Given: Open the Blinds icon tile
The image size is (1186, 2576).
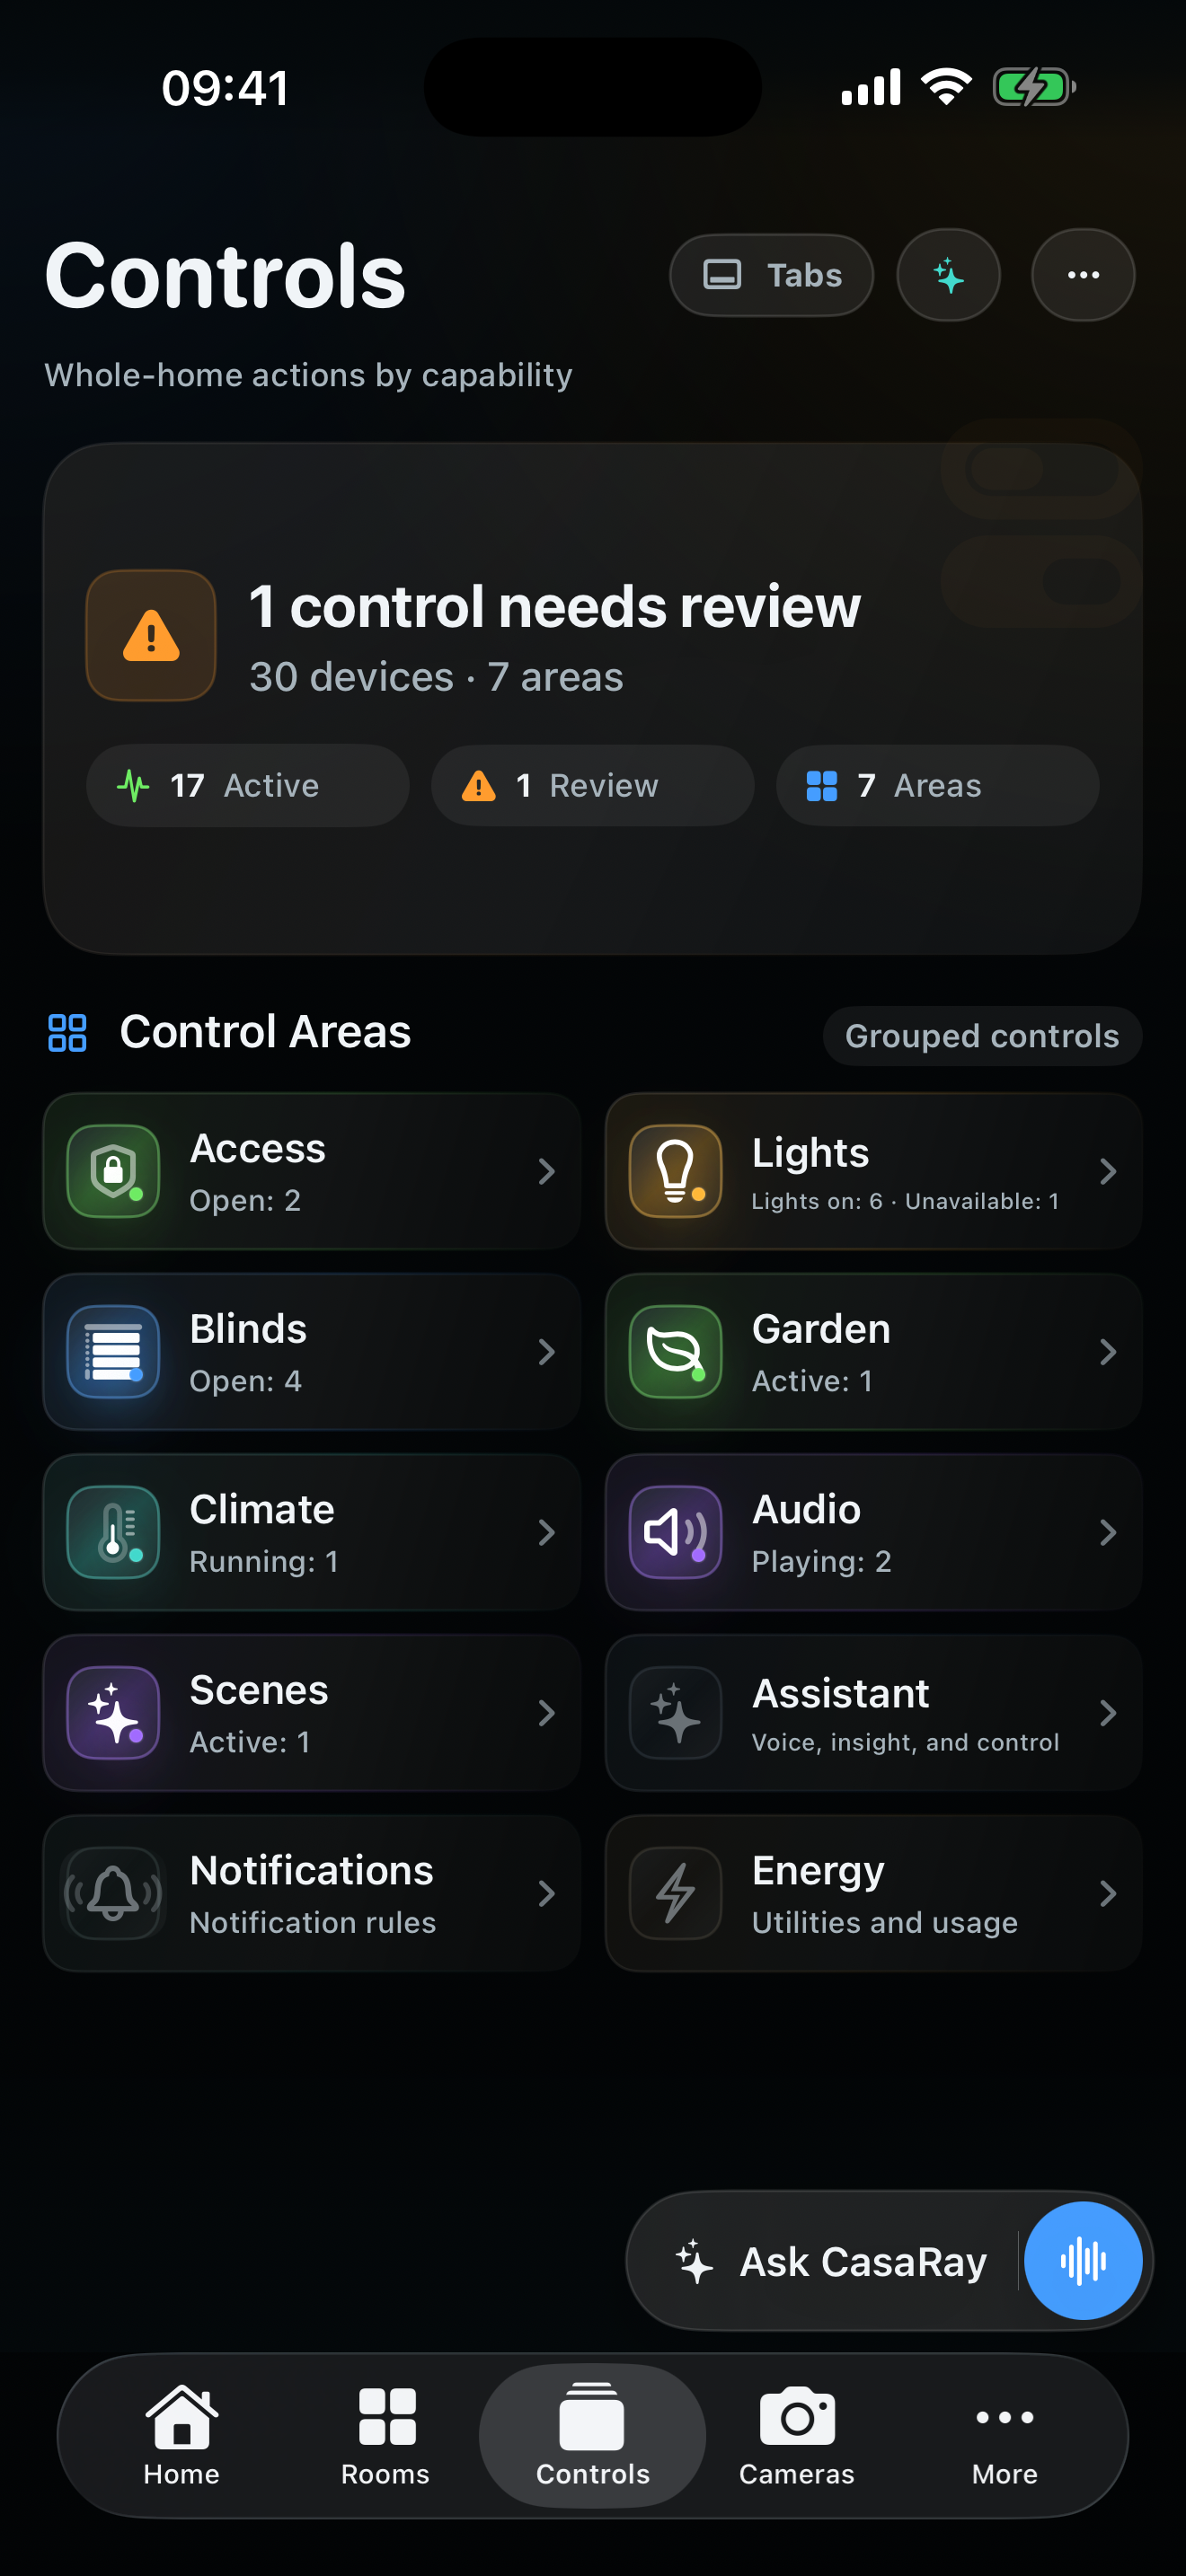Looking at the screenshot, I should pos(113,1352).
